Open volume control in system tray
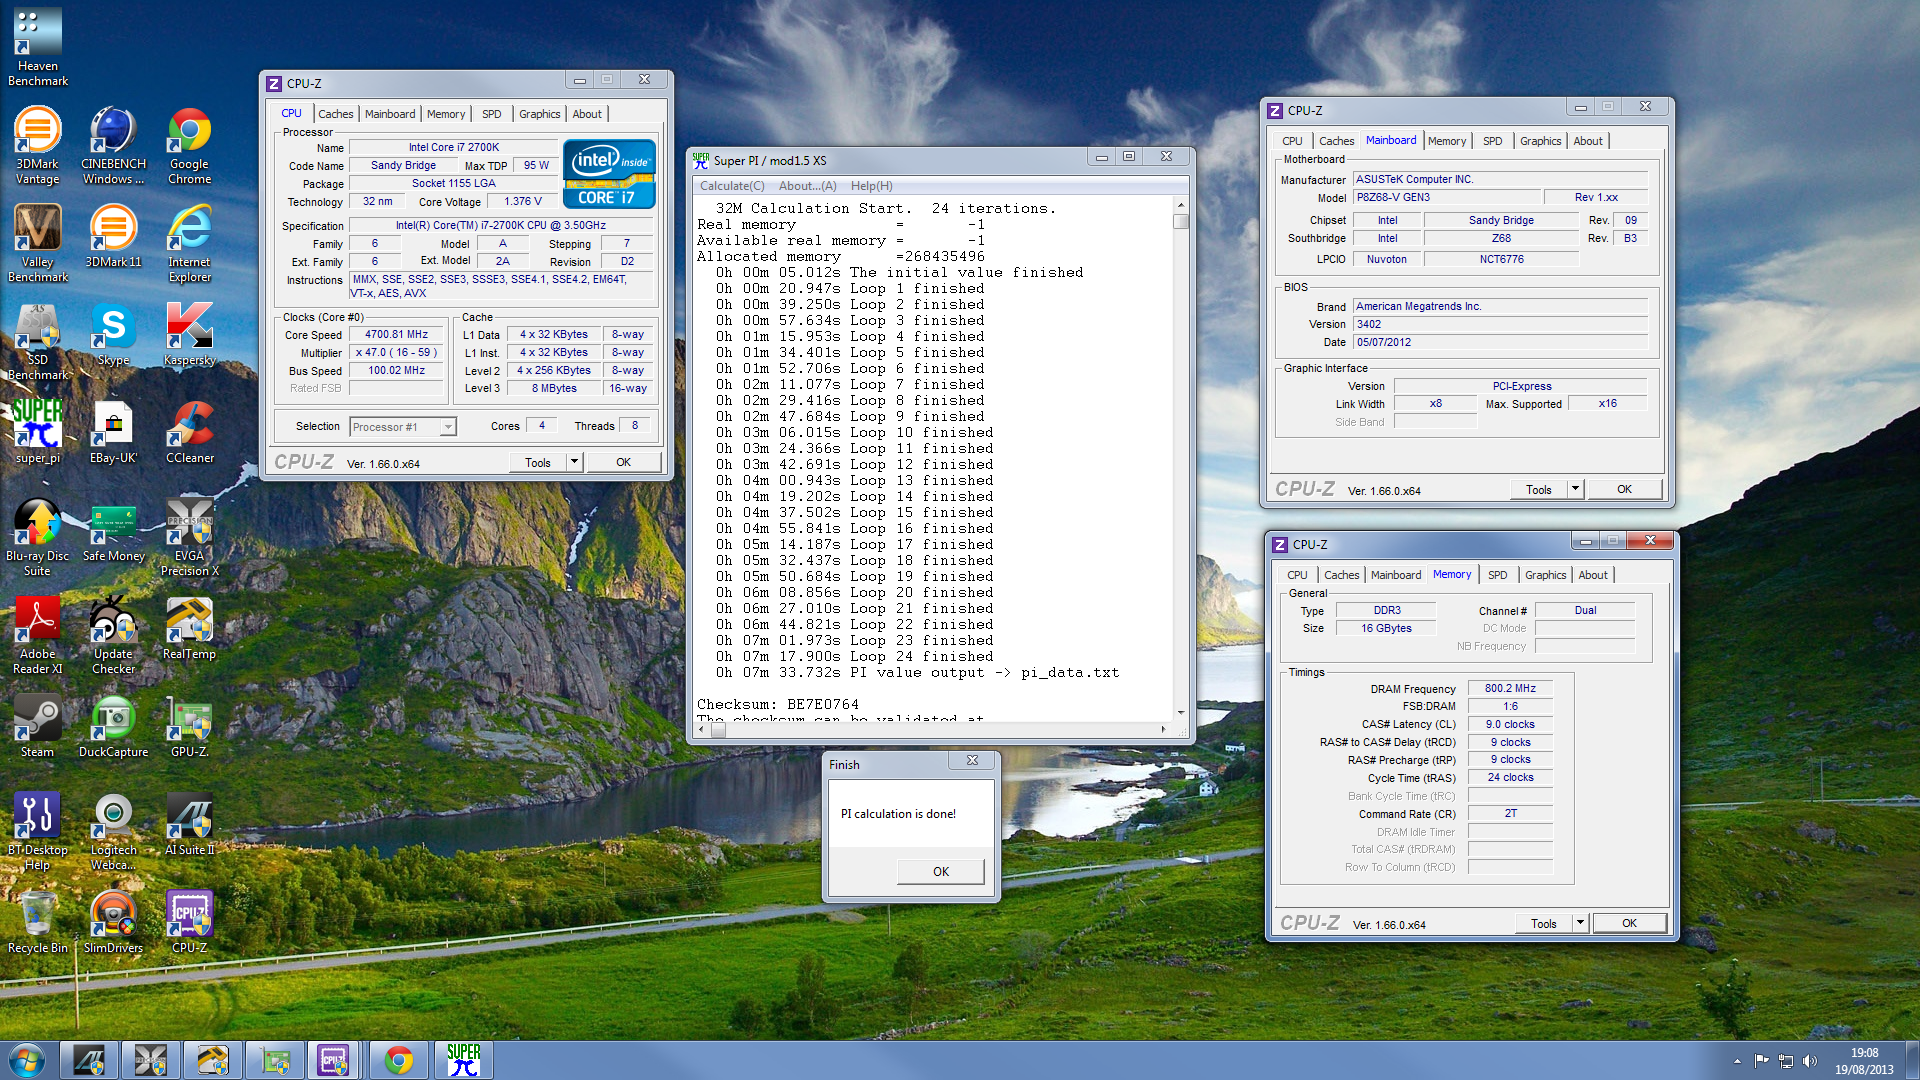This screenshot has width=1920, height=1080. click(1809, 1061)
